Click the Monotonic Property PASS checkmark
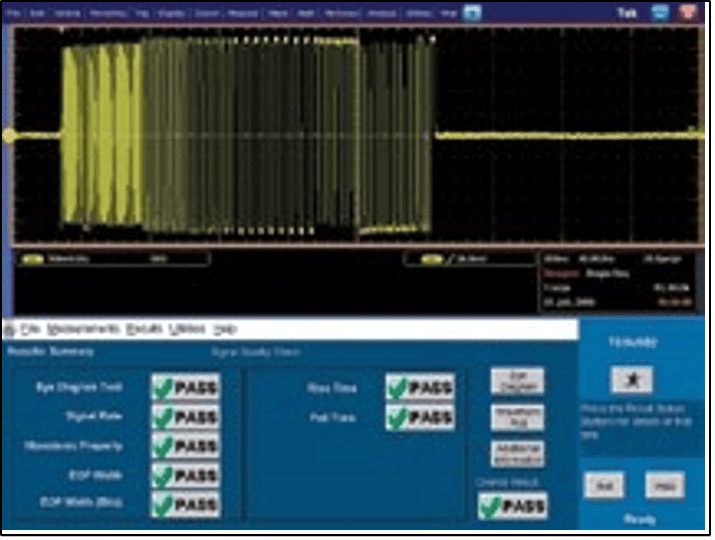This screenshot has height=540, width=715. (163, 445)
